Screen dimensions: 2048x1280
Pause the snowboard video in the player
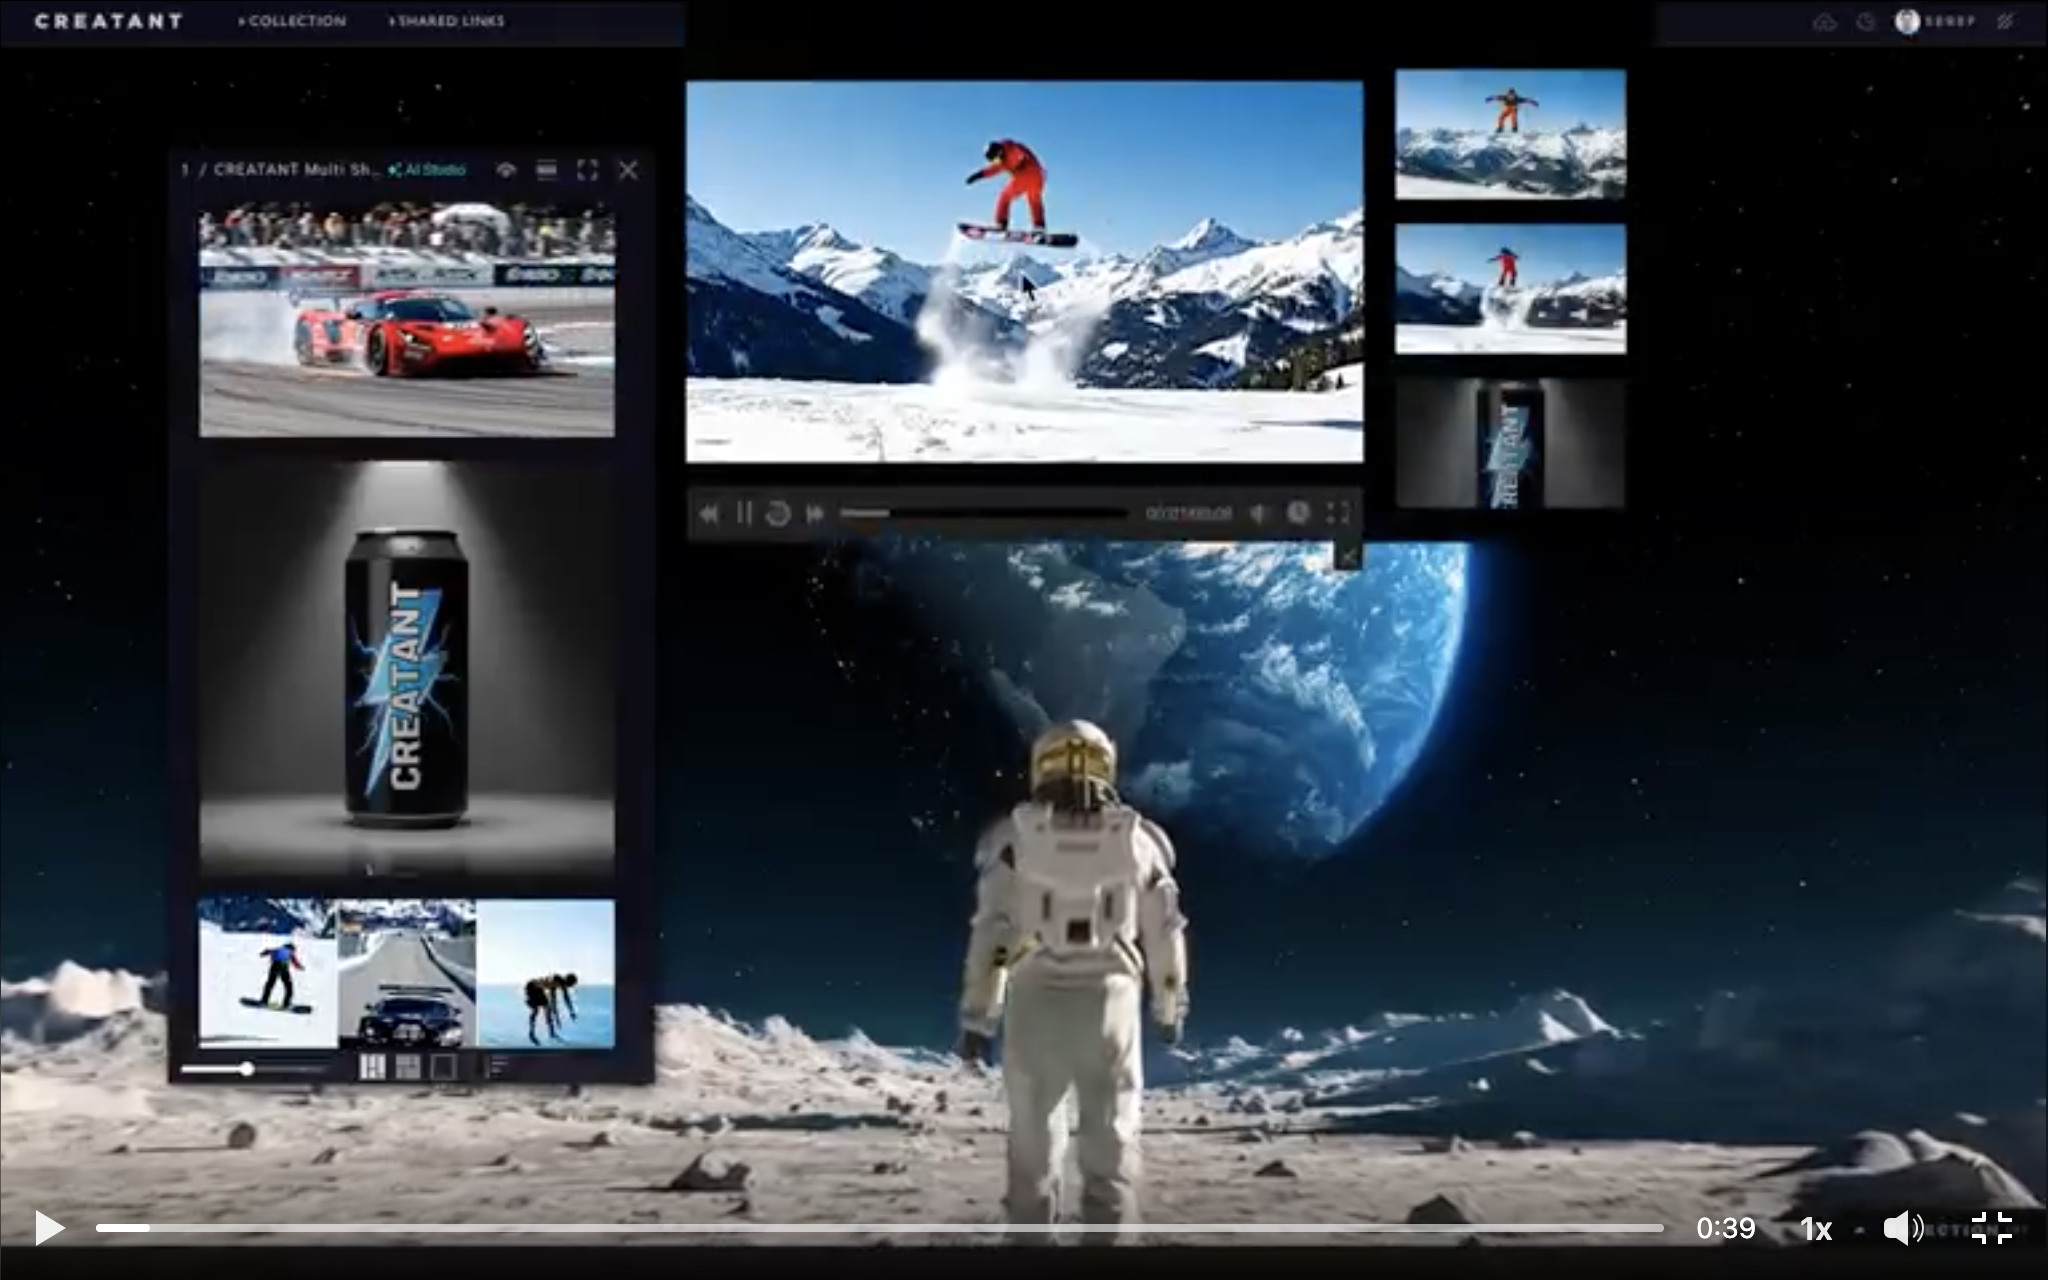[x=743, y=514]
